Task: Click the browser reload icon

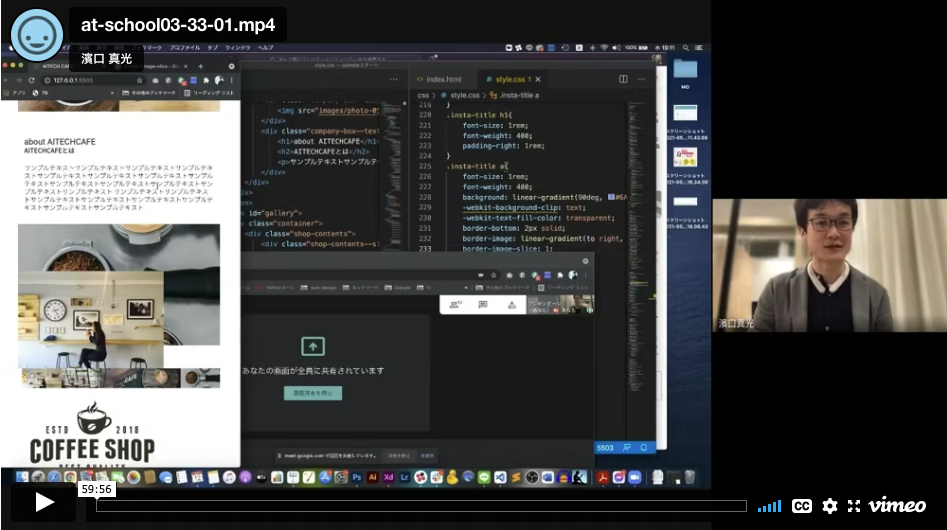Action: (32, 80)
